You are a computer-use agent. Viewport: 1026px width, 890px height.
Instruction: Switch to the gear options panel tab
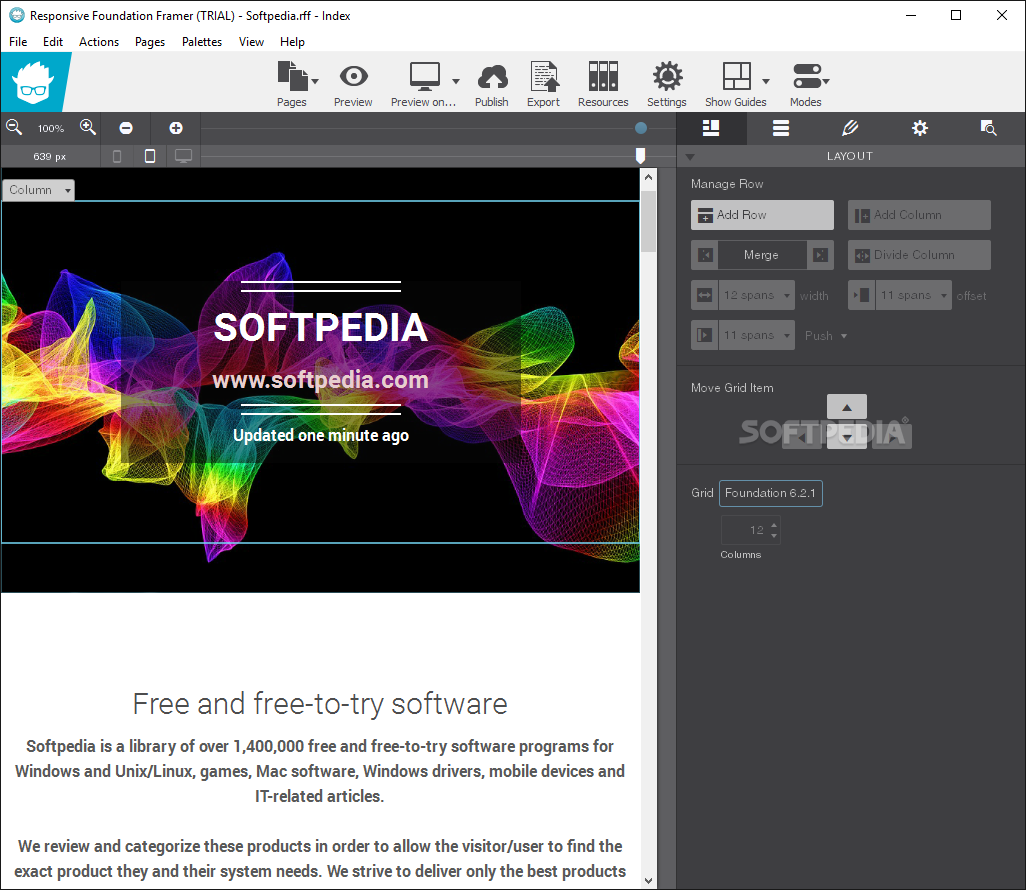tap(920, 128)
